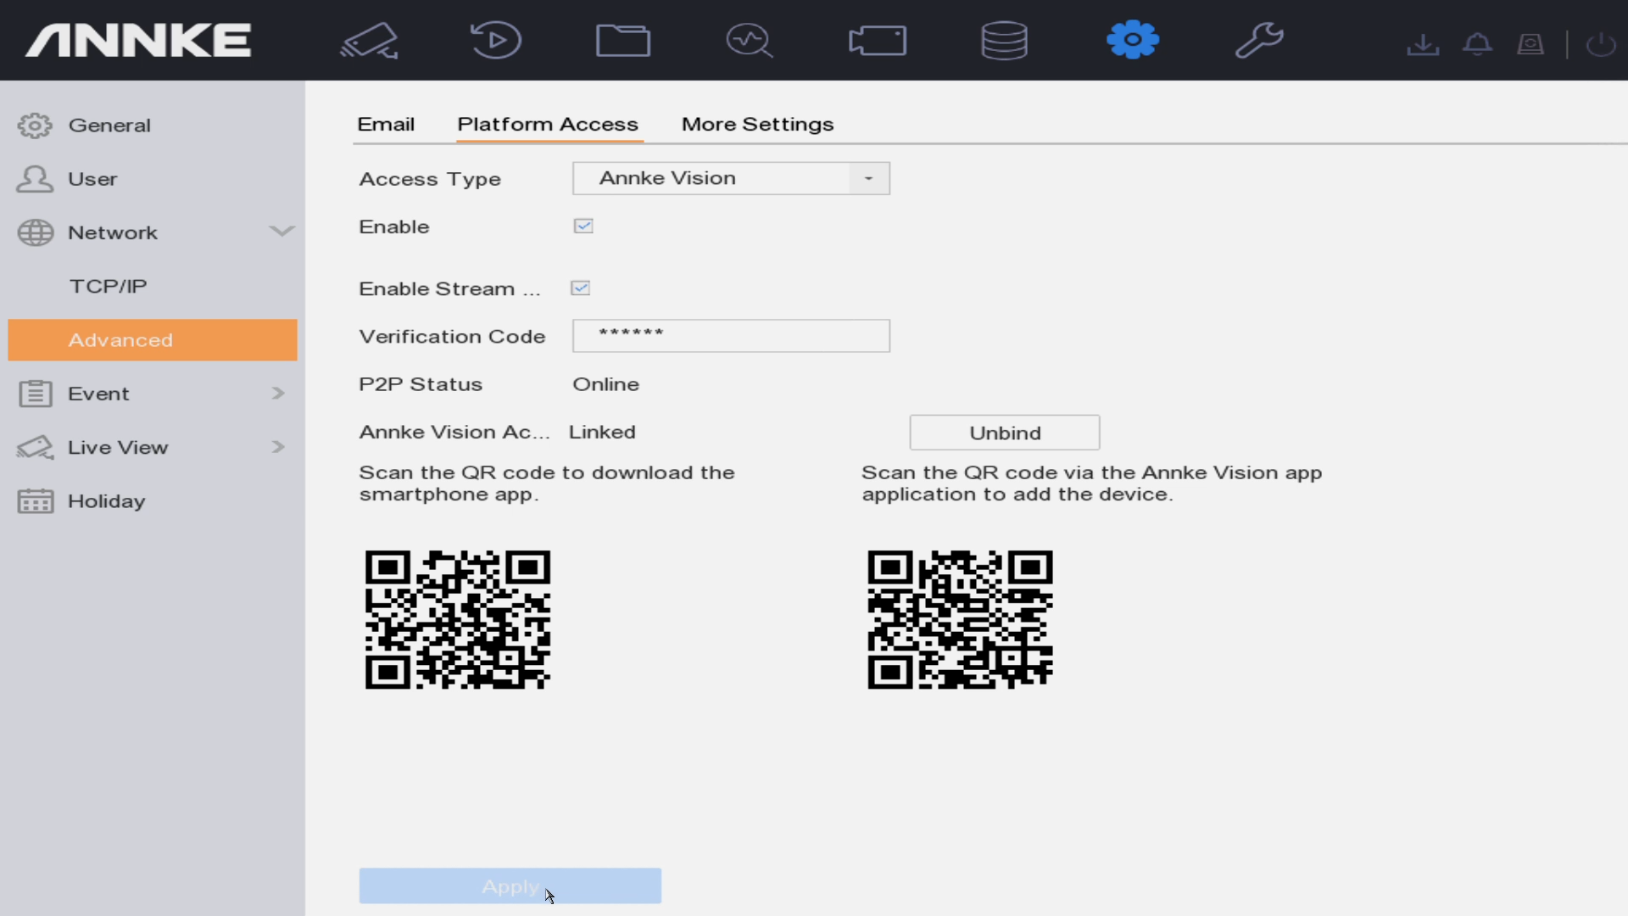Click the Unbind button

coord(1004,433)
